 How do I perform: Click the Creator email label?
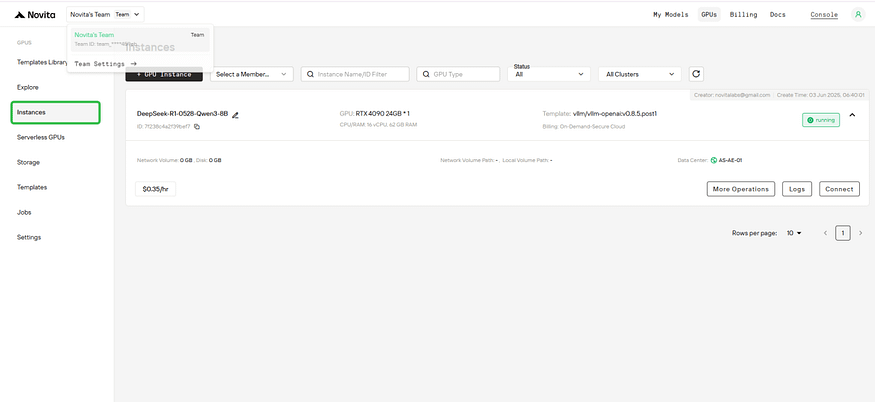[732, 95]
